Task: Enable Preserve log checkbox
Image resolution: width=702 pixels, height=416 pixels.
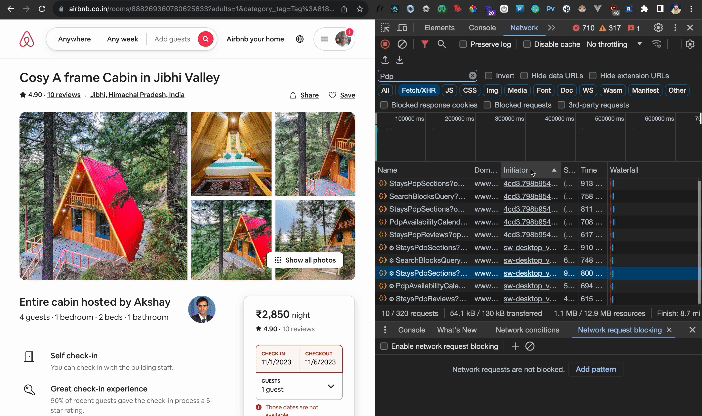Action: pos(463,44)
